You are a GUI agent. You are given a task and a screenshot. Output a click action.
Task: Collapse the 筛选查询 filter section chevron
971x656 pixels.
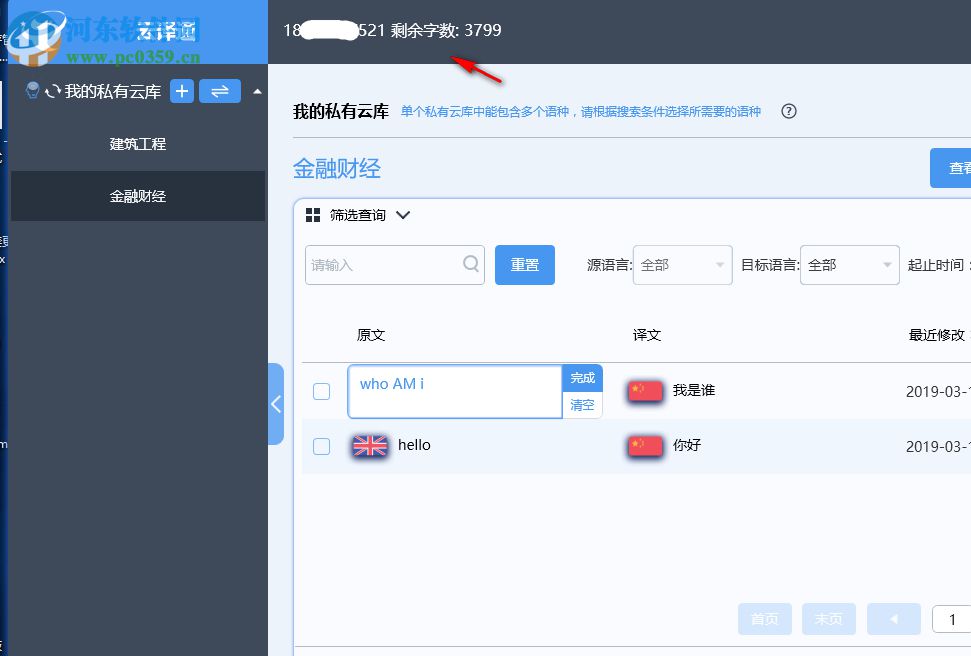(403, 214)
